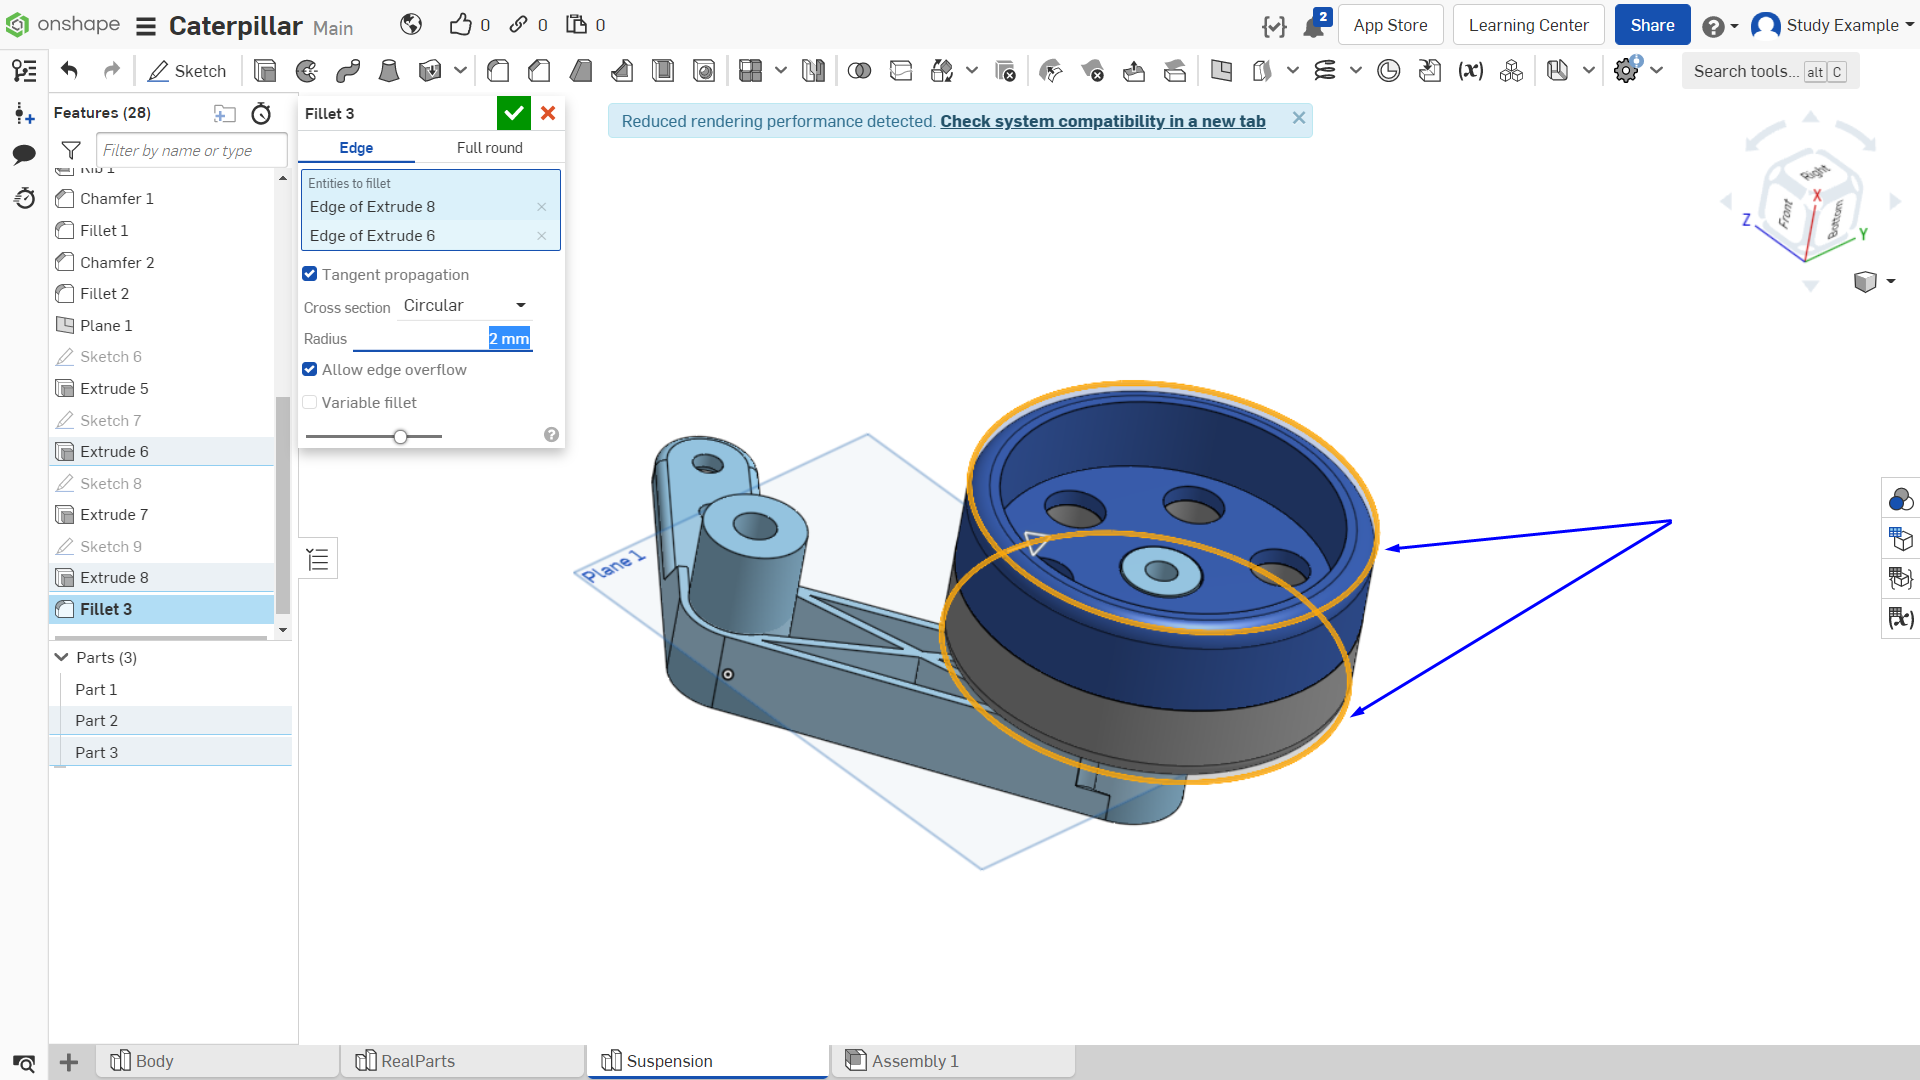Open the Appearance panel icon on right
This screenshot has height=1080, width=1920.
click(x=1901, y=499)
